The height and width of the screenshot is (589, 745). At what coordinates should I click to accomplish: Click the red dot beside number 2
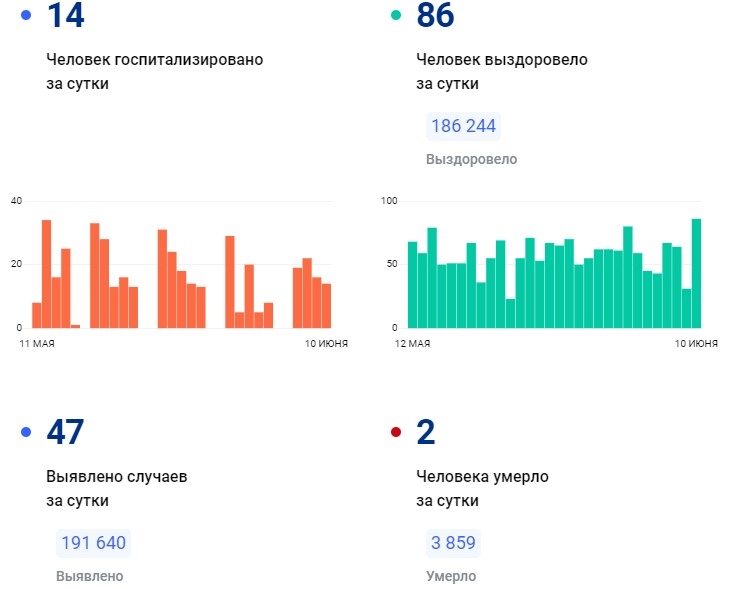[396, 432]
